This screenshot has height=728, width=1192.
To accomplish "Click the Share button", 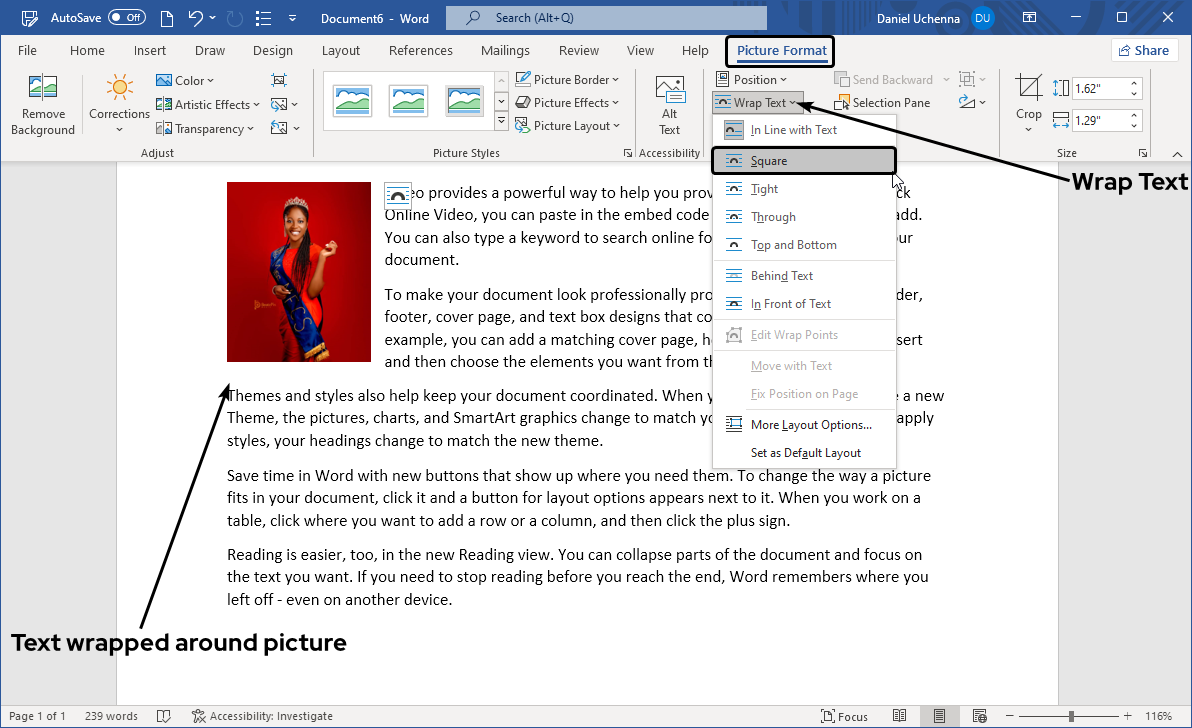I will click(1144, 51).
